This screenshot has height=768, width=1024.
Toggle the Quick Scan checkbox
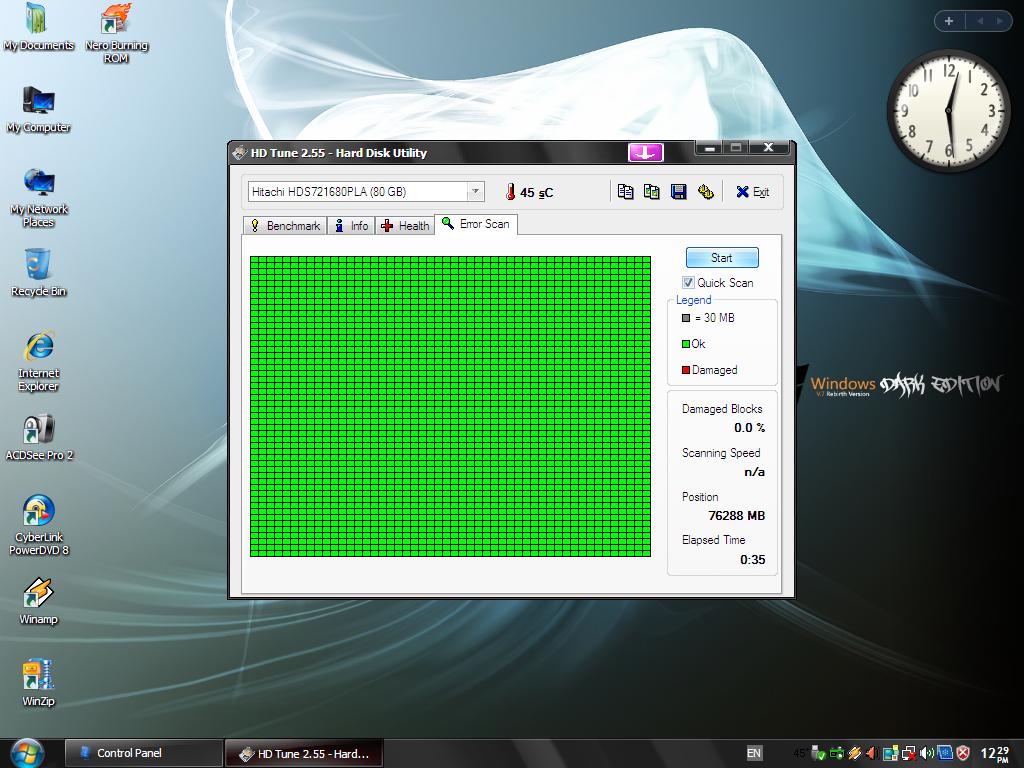[688, 283]
